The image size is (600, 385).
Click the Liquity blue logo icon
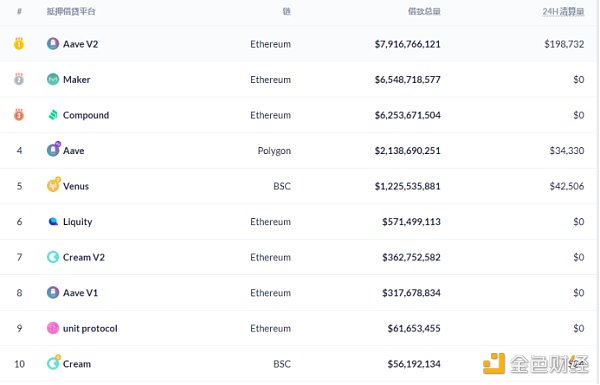click(x=53, y=221)
